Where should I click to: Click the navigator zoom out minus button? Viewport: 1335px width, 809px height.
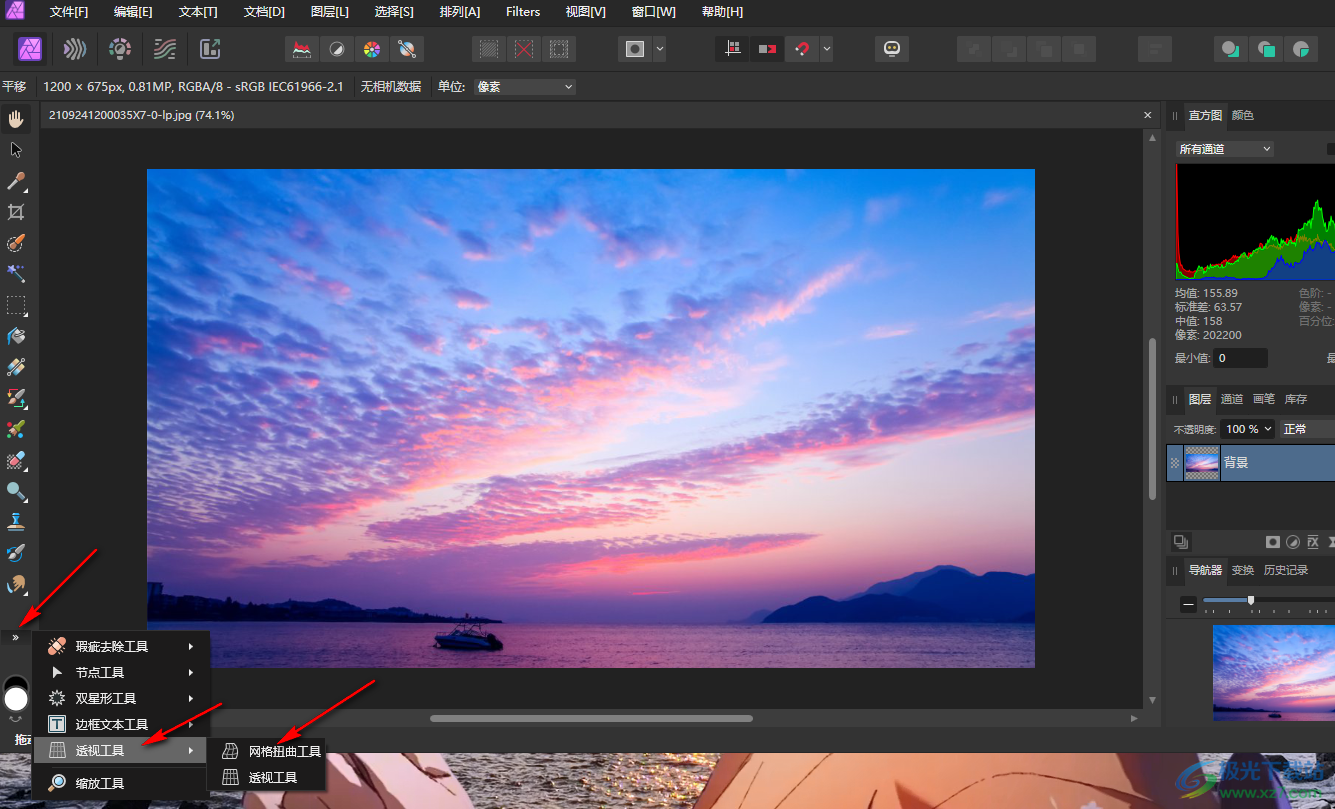(1188, 604)
